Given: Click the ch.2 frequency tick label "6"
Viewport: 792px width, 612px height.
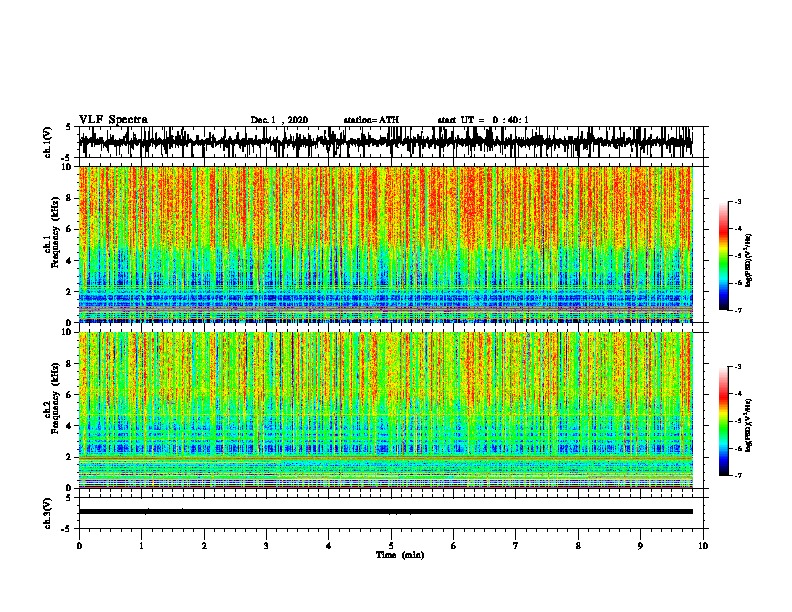Looking at the screenshot, I should click(x=69, y=395).
